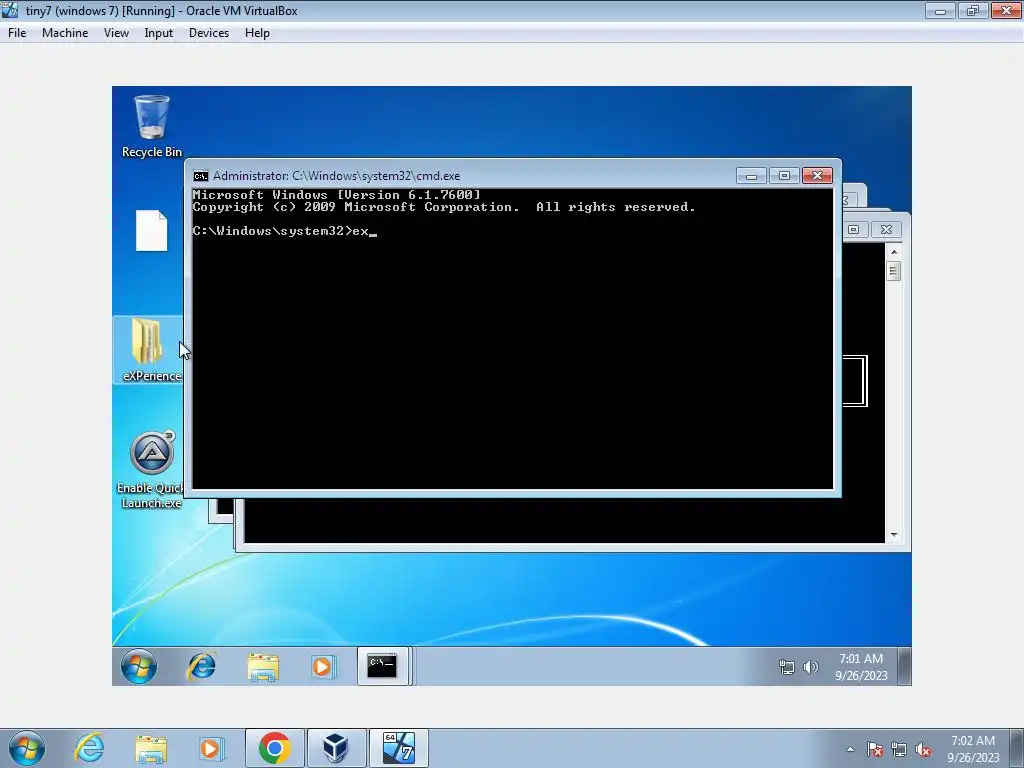Open File Explorer from host taskbar
The height and width of the screenshot is (768, 1024).
click(x=151, y=749)
